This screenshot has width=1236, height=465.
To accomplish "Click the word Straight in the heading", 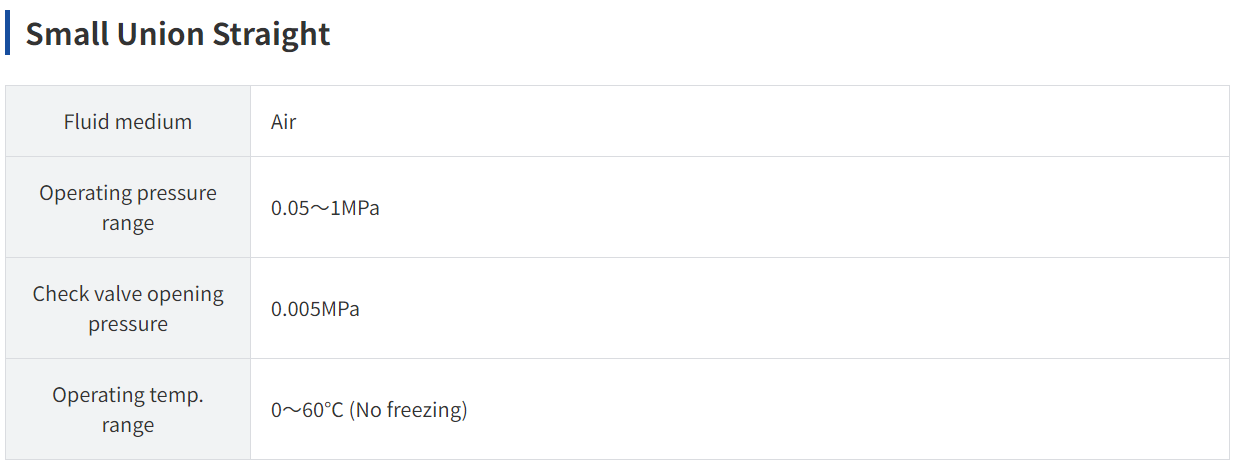I will (271, 33).
